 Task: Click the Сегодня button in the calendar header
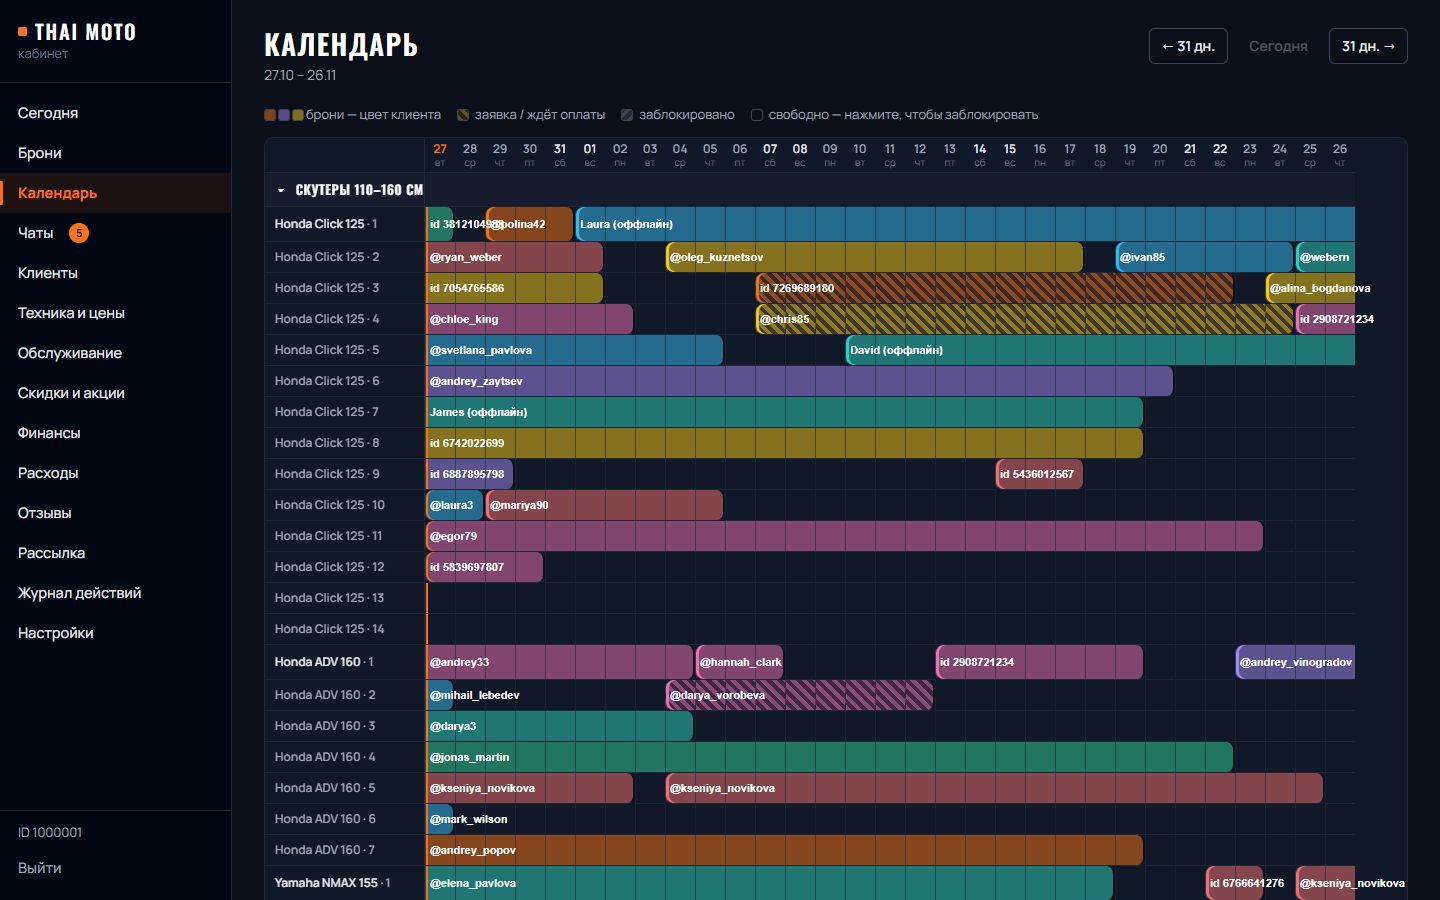[x=1278, y=46]
